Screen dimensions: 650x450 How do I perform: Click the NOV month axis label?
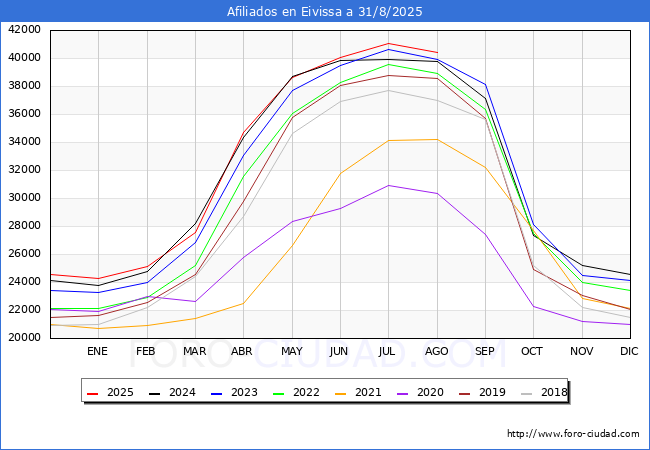click(582, 351)
